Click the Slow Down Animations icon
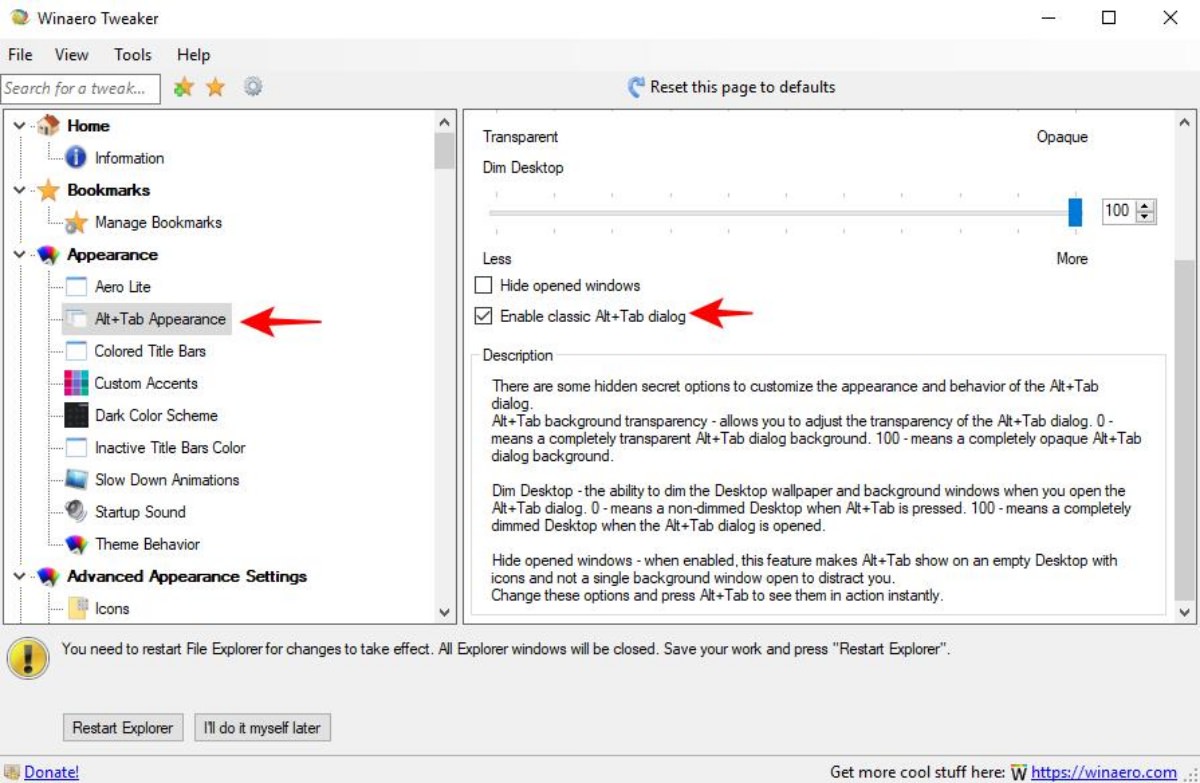The width and height of the screenshot is (1200, 783). (76, 480)
